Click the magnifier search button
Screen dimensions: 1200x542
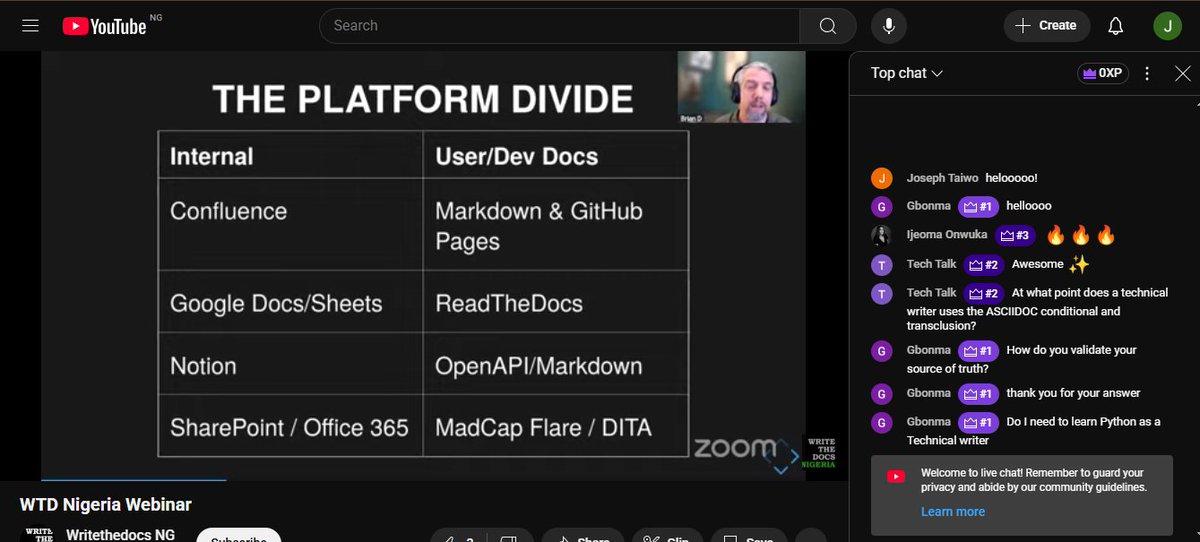click(828, 26)
